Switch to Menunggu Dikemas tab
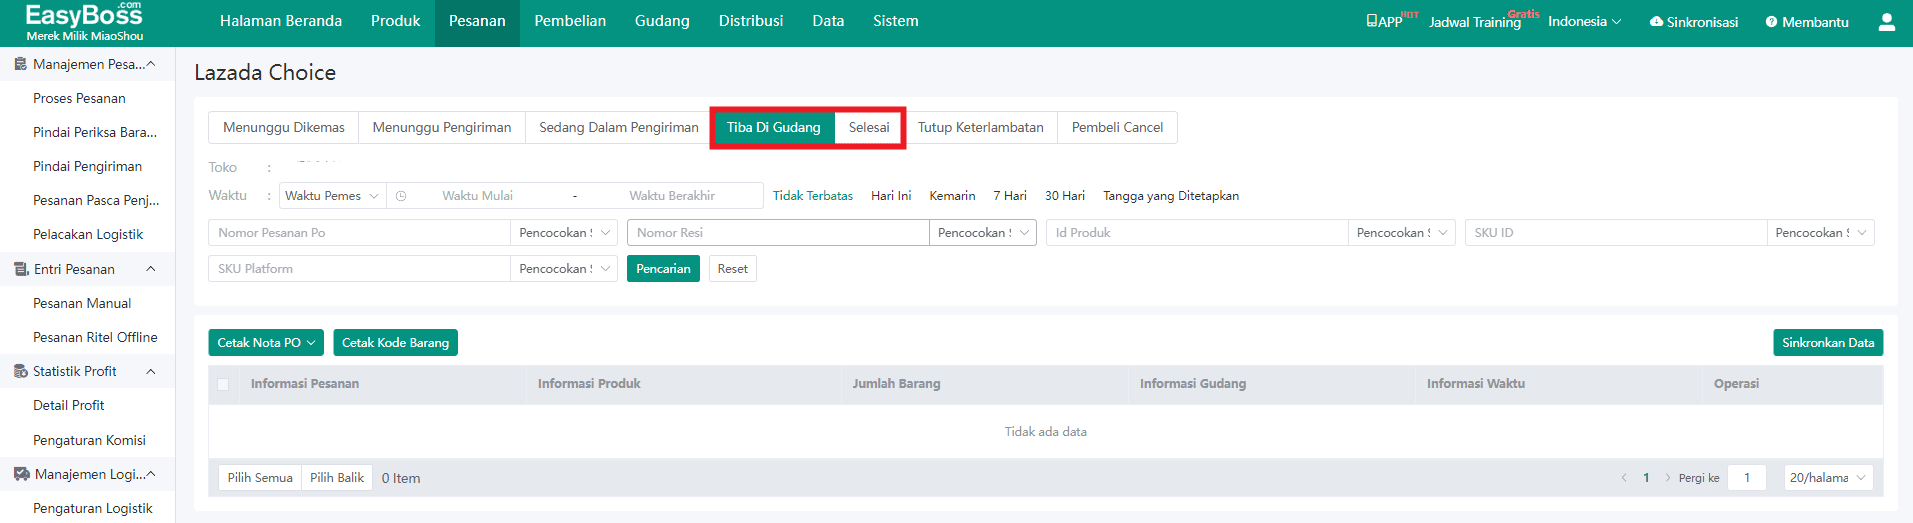This screenshot has height=523, width=1913. [x=284, y=128]
